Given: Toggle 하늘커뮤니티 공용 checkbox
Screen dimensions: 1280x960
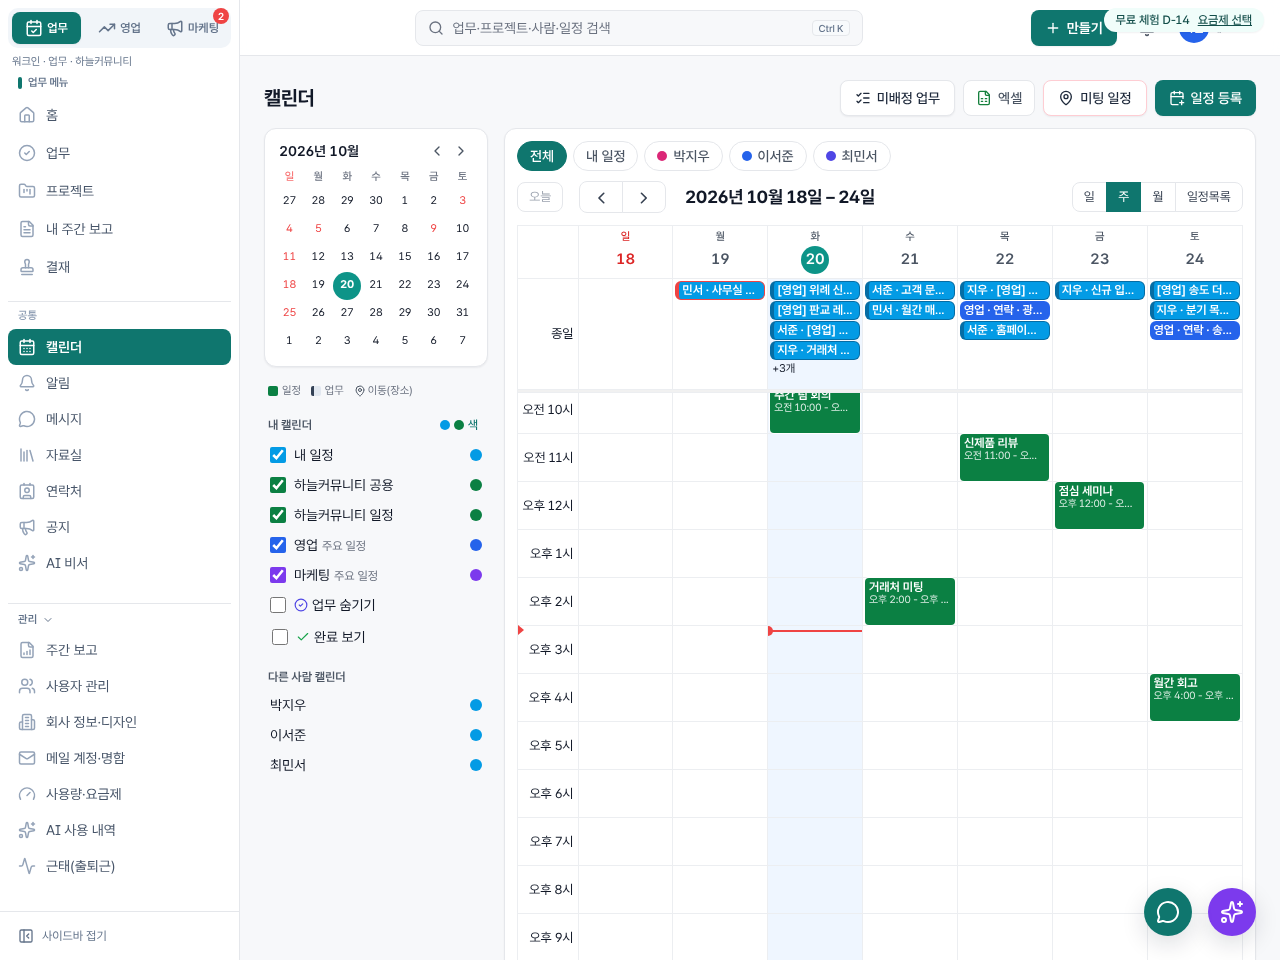Looking at the screenshot, I should [x=278, y=485].
